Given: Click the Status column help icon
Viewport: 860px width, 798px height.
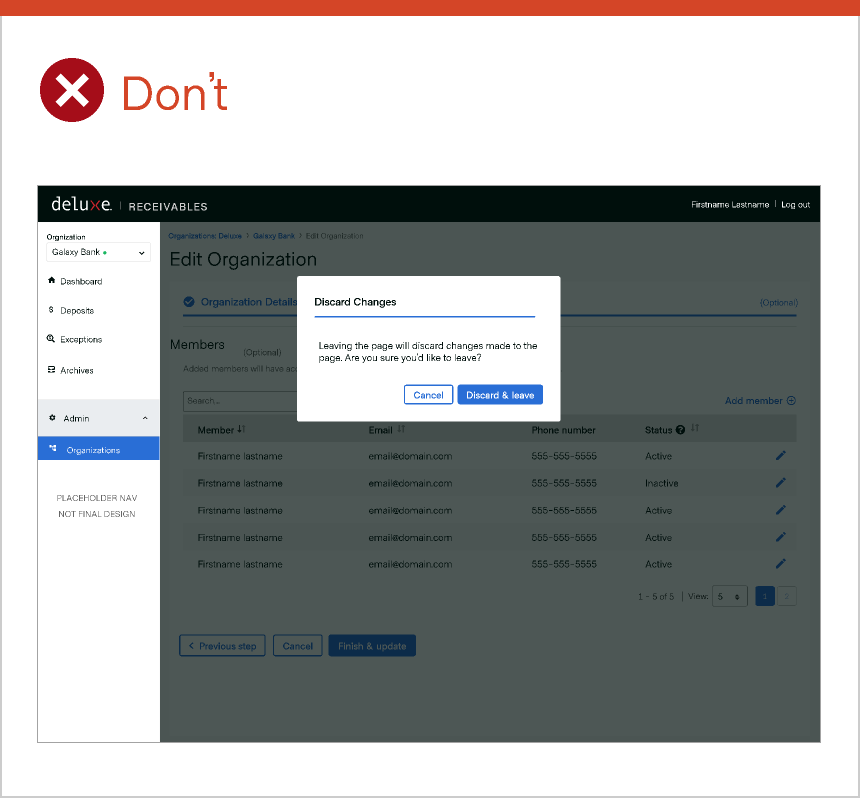Looking at the screenshot, I should [x=680, y=430].
